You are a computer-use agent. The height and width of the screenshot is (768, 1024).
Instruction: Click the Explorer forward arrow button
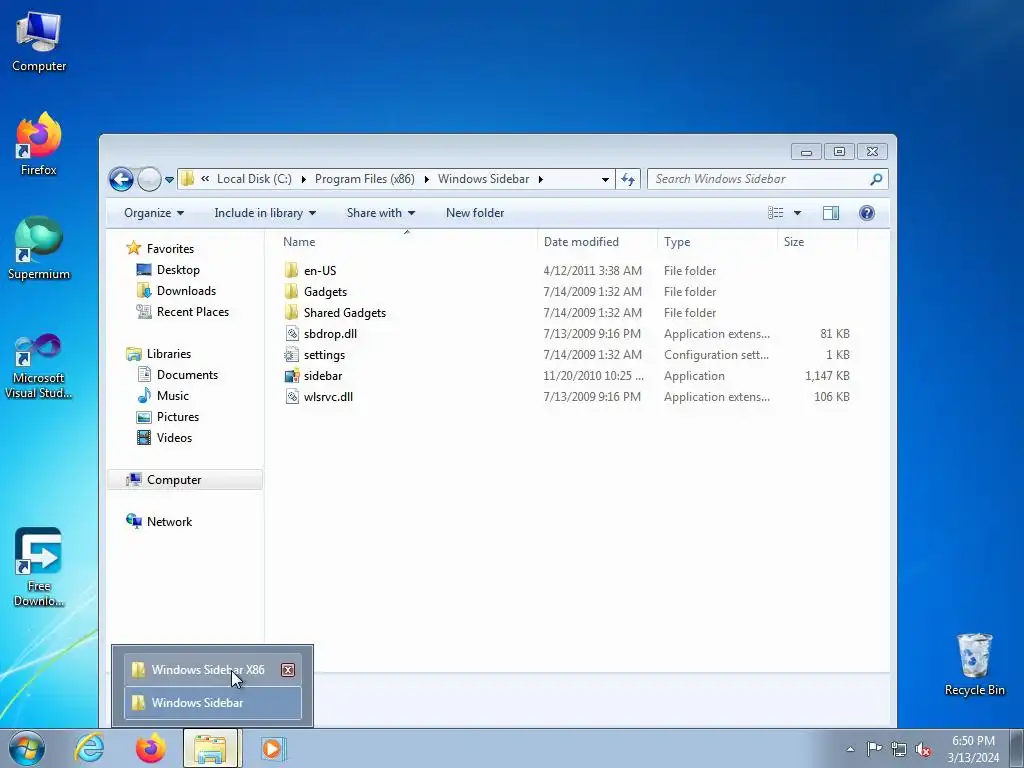click(149, 179)
